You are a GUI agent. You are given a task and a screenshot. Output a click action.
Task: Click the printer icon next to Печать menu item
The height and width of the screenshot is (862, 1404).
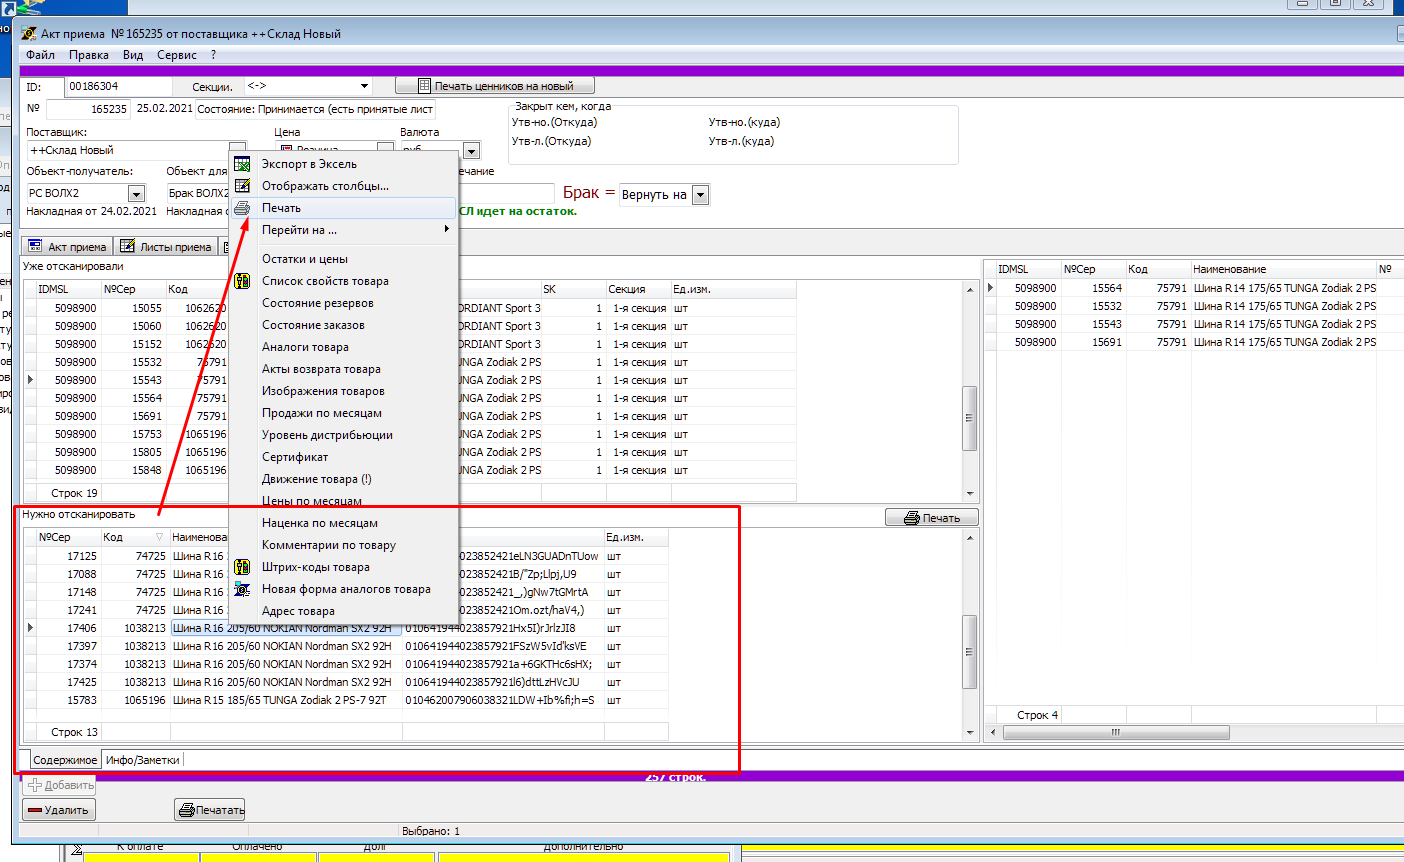242,208
